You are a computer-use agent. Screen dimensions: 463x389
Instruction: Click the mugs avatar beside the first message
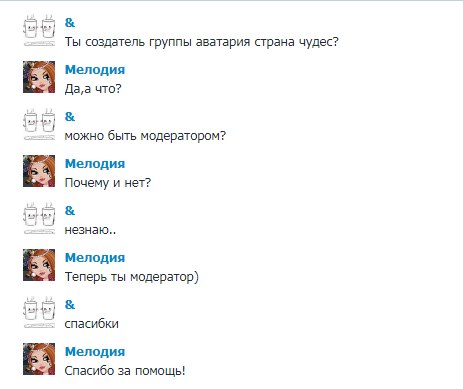click(x=39, y=30)
